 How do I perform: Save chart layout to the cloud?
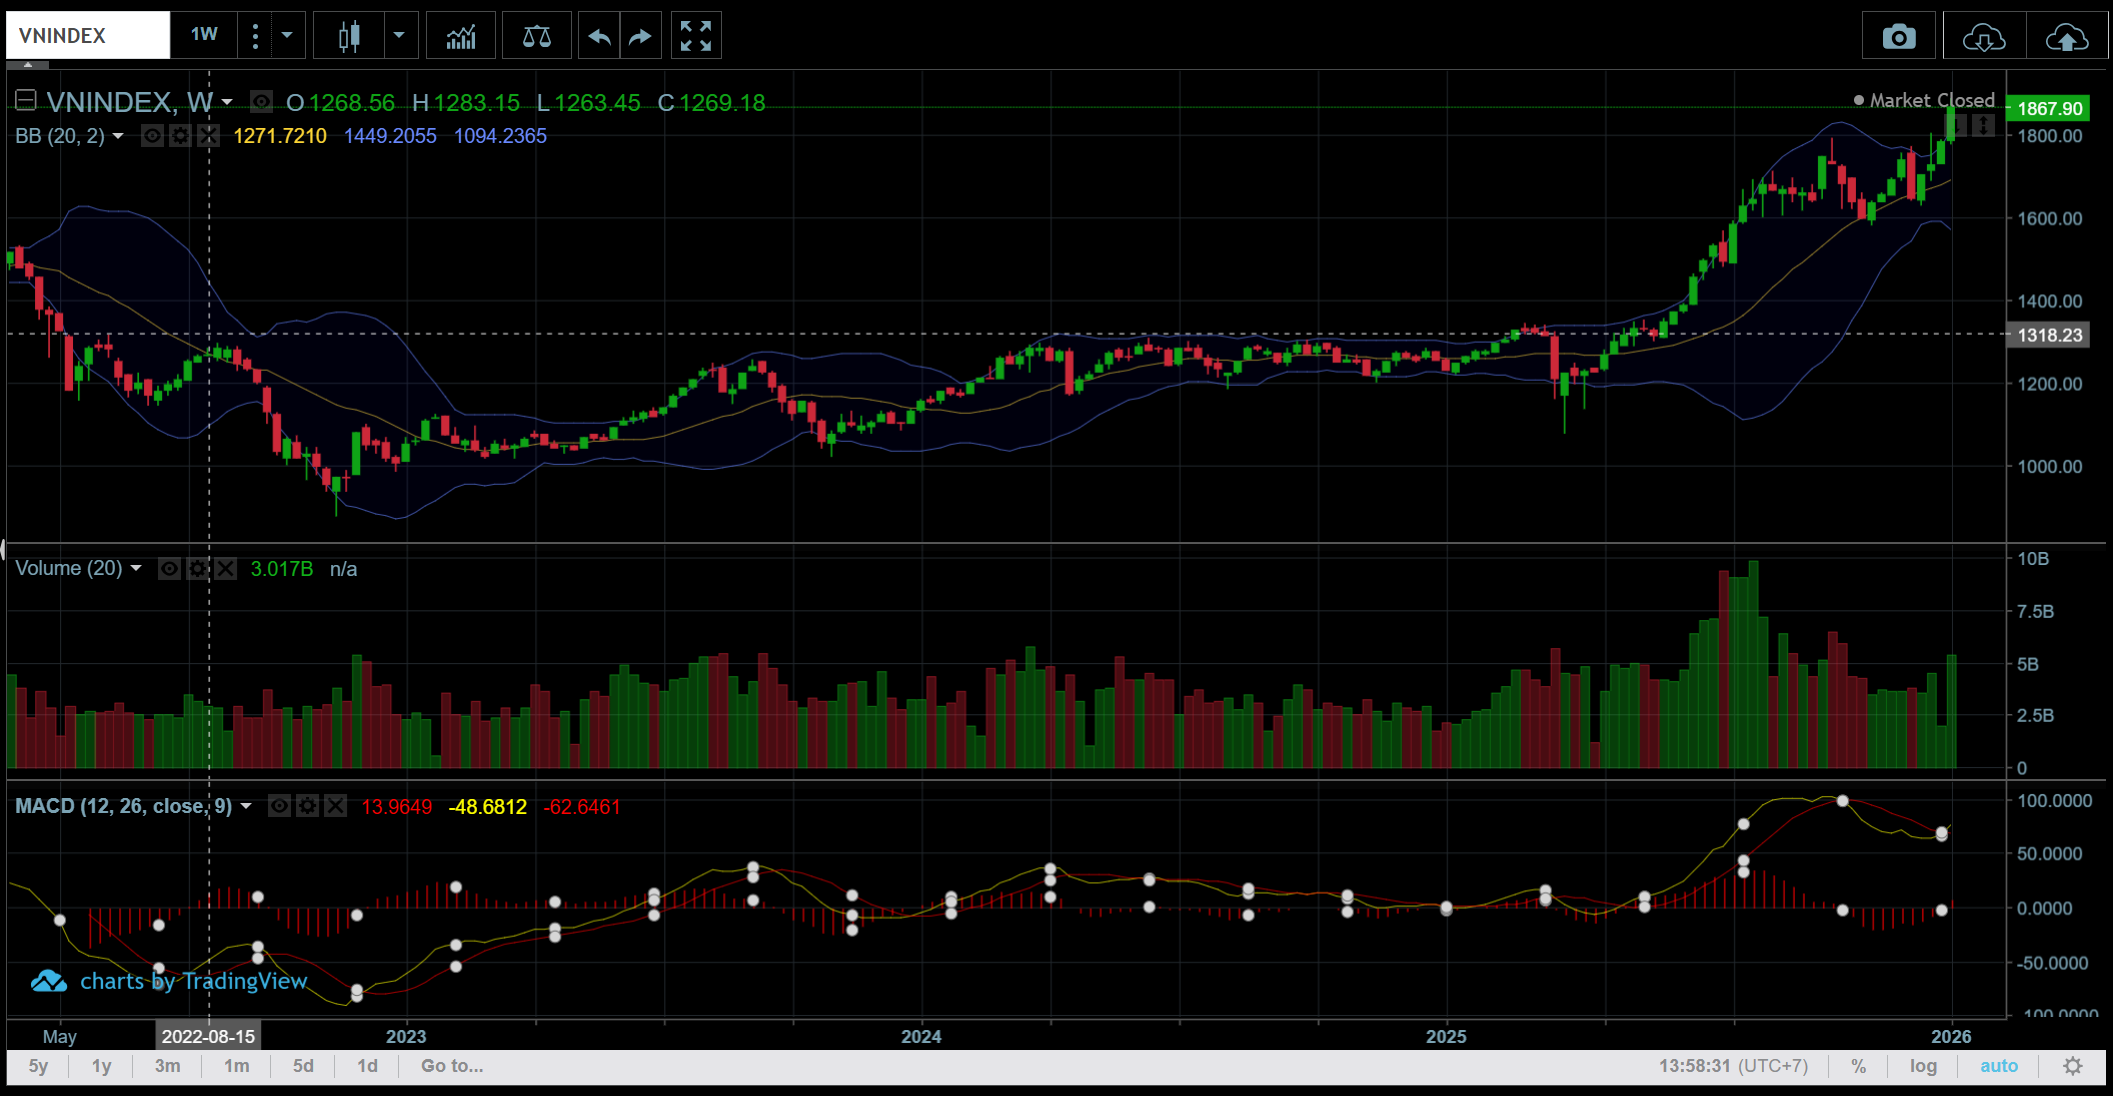(x=2066, y=38)
